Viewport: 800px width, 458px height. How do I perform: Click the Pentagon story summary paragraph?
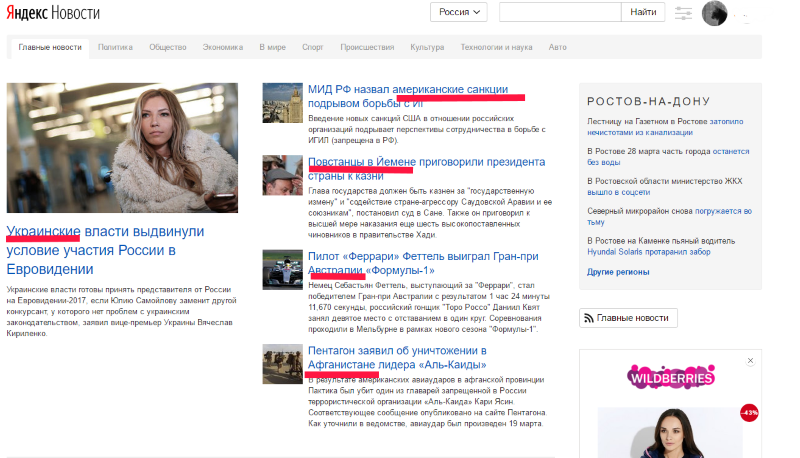(x=427, y=401)
